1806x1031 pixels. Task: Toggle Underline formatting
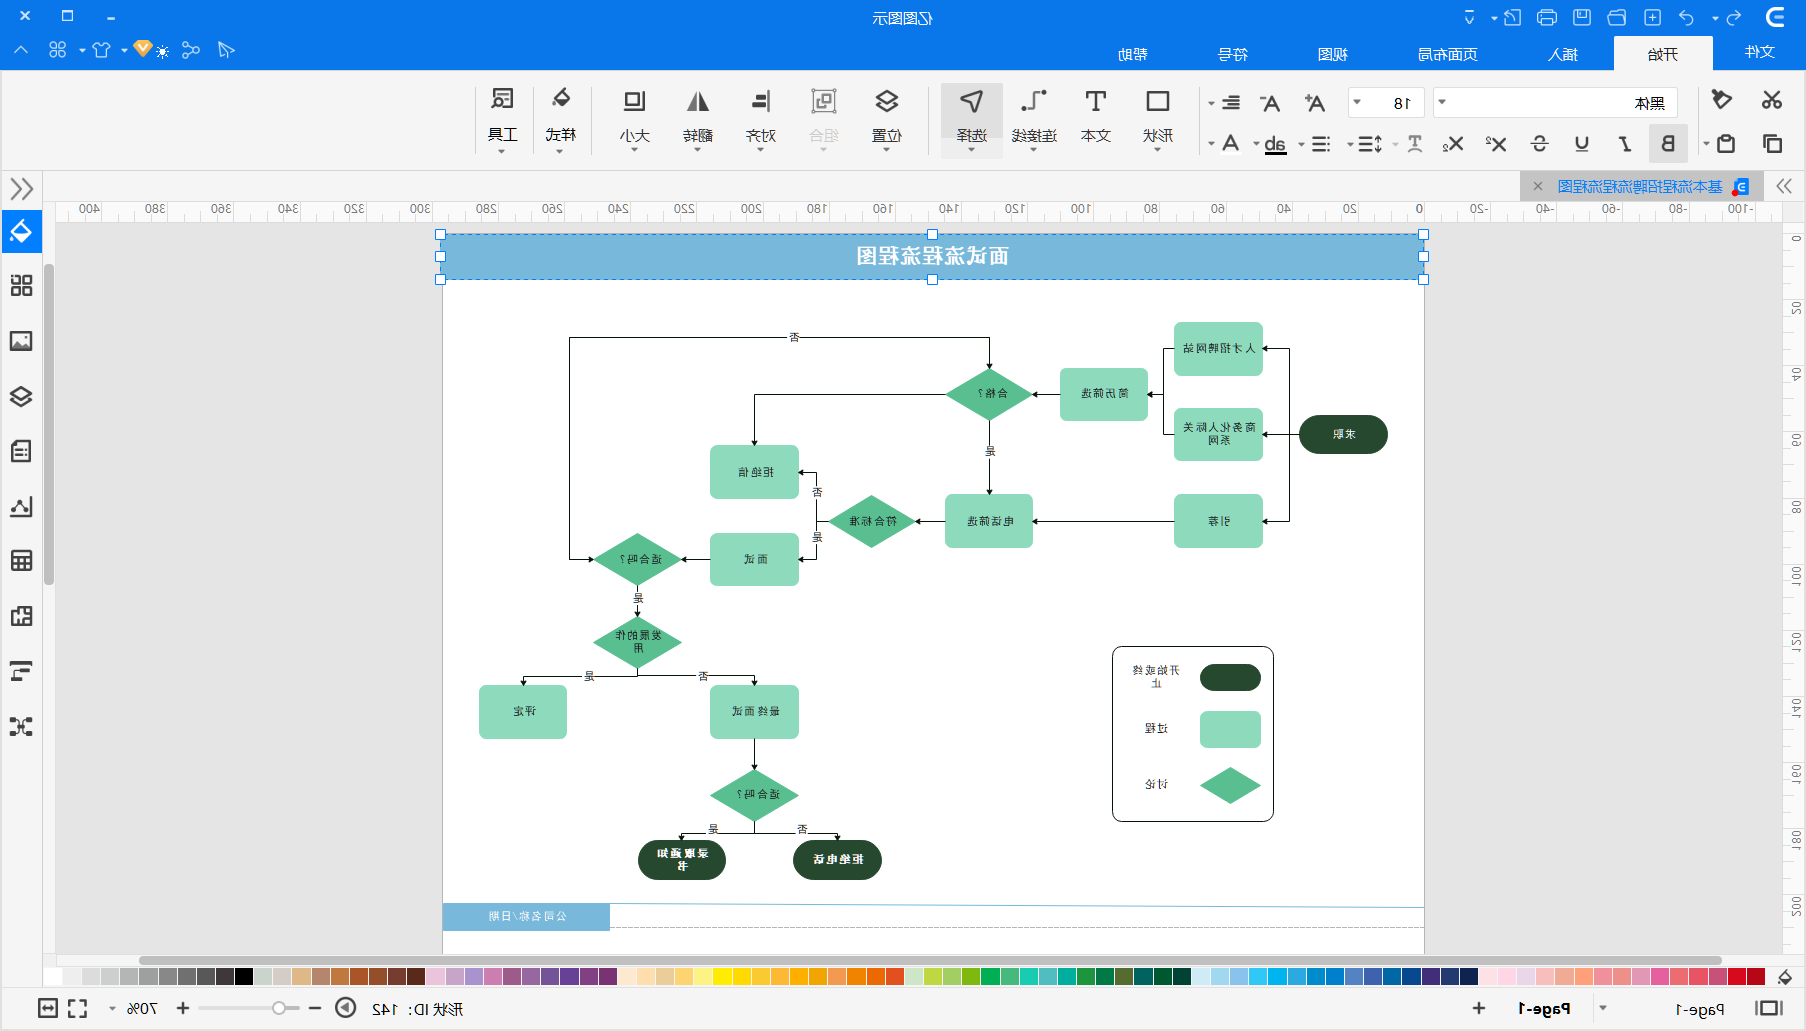[1582, 144]
